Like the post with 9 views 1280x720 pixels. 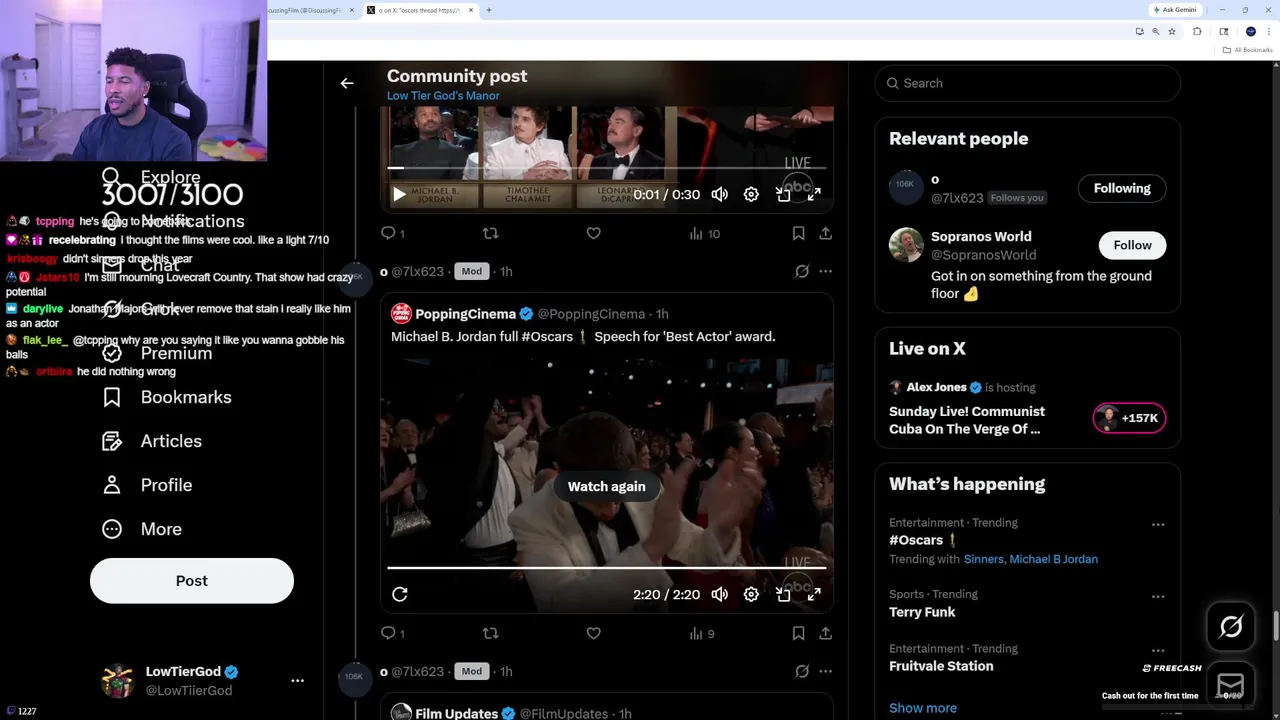593,633
